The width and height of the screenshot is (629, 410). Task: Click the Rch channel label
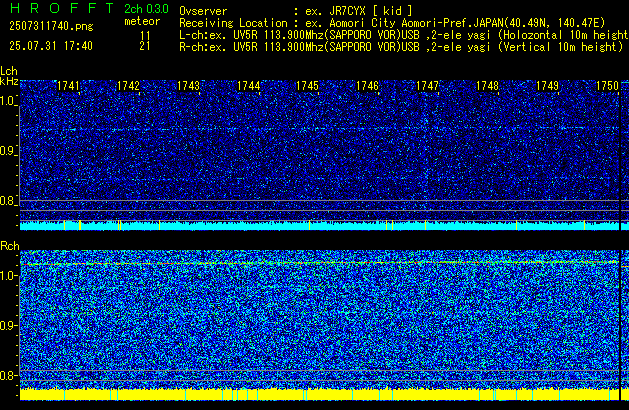10,246
